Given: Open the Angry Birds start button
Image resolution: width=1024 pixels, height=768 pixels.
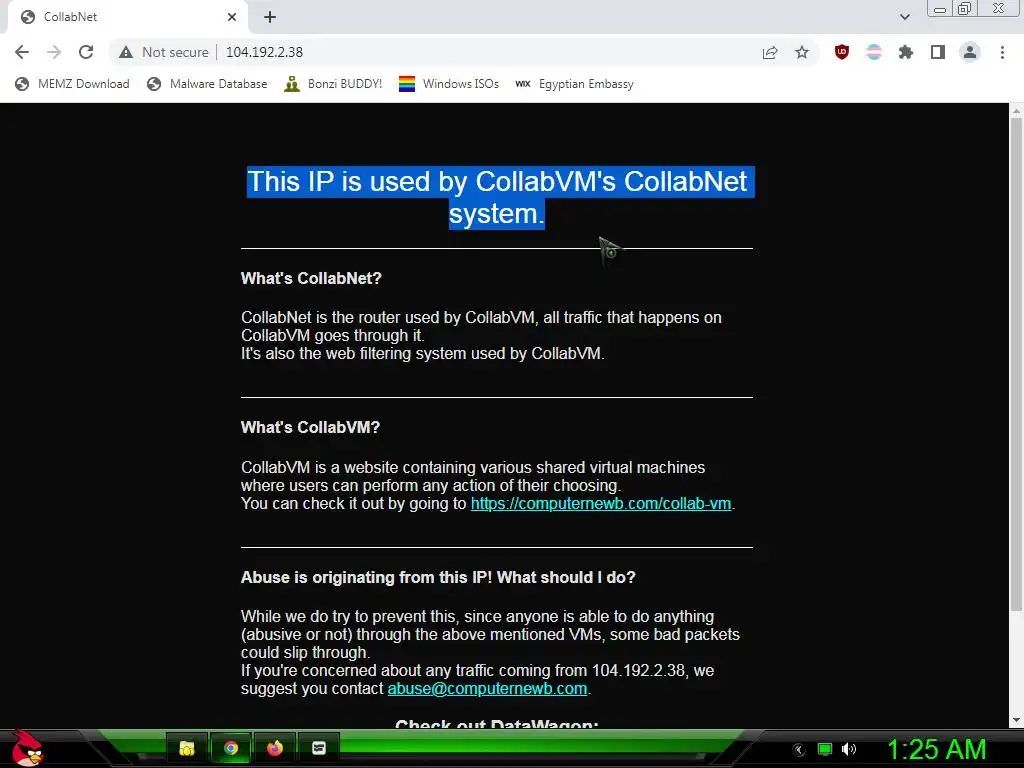Looking at the screenshot, I should pyautogui.click(x=28, y=748).
